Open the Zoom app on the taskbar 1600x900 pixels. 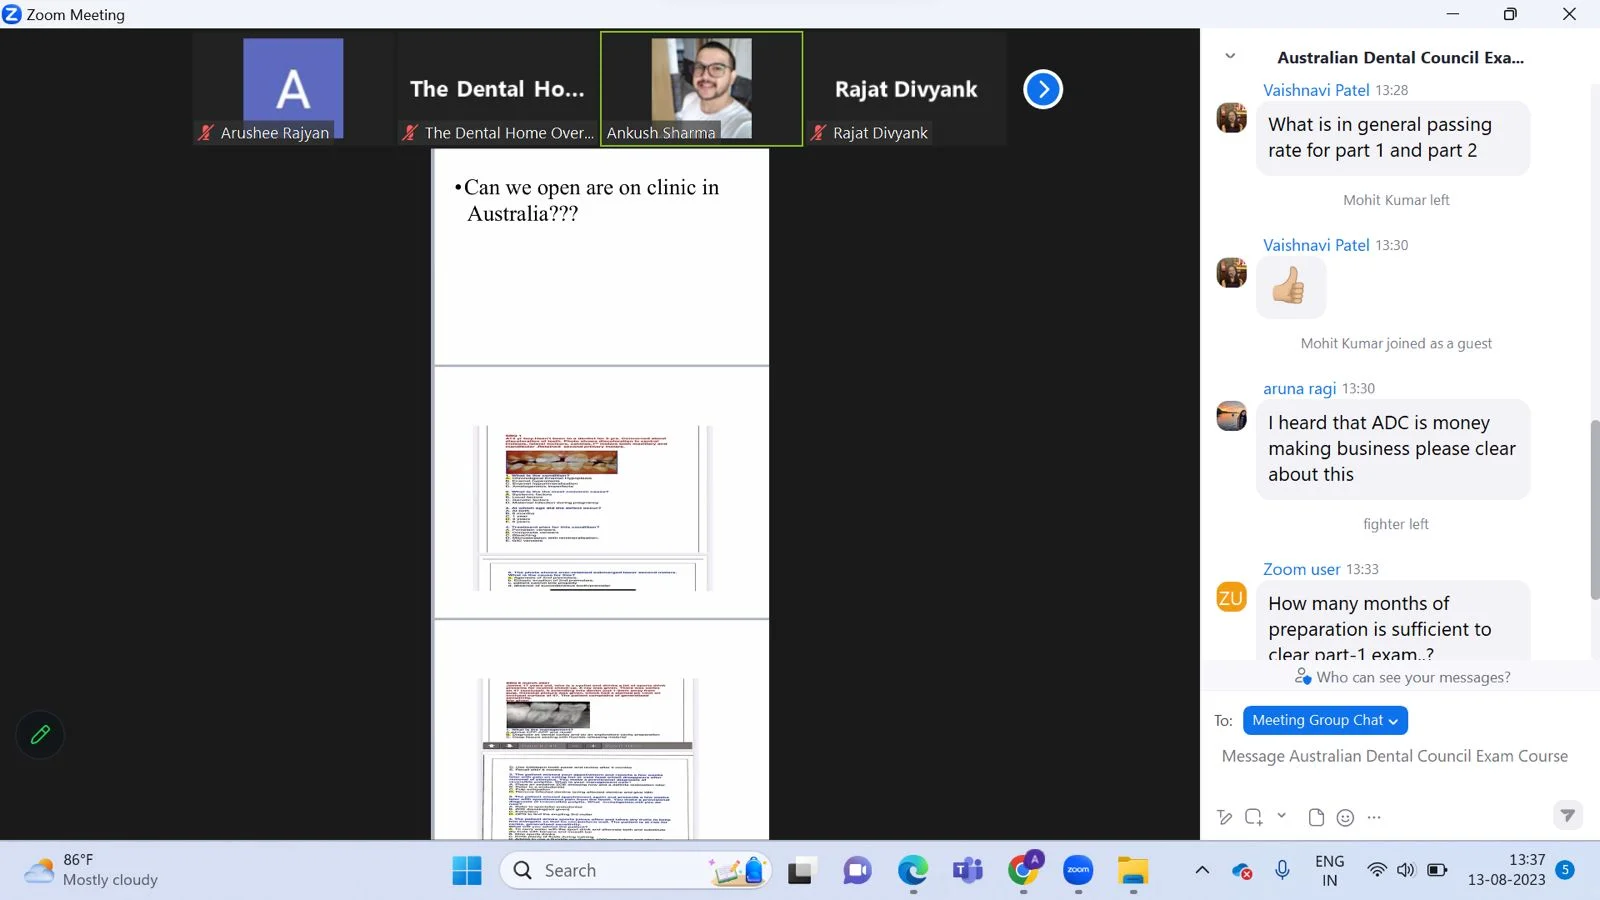1078,871
